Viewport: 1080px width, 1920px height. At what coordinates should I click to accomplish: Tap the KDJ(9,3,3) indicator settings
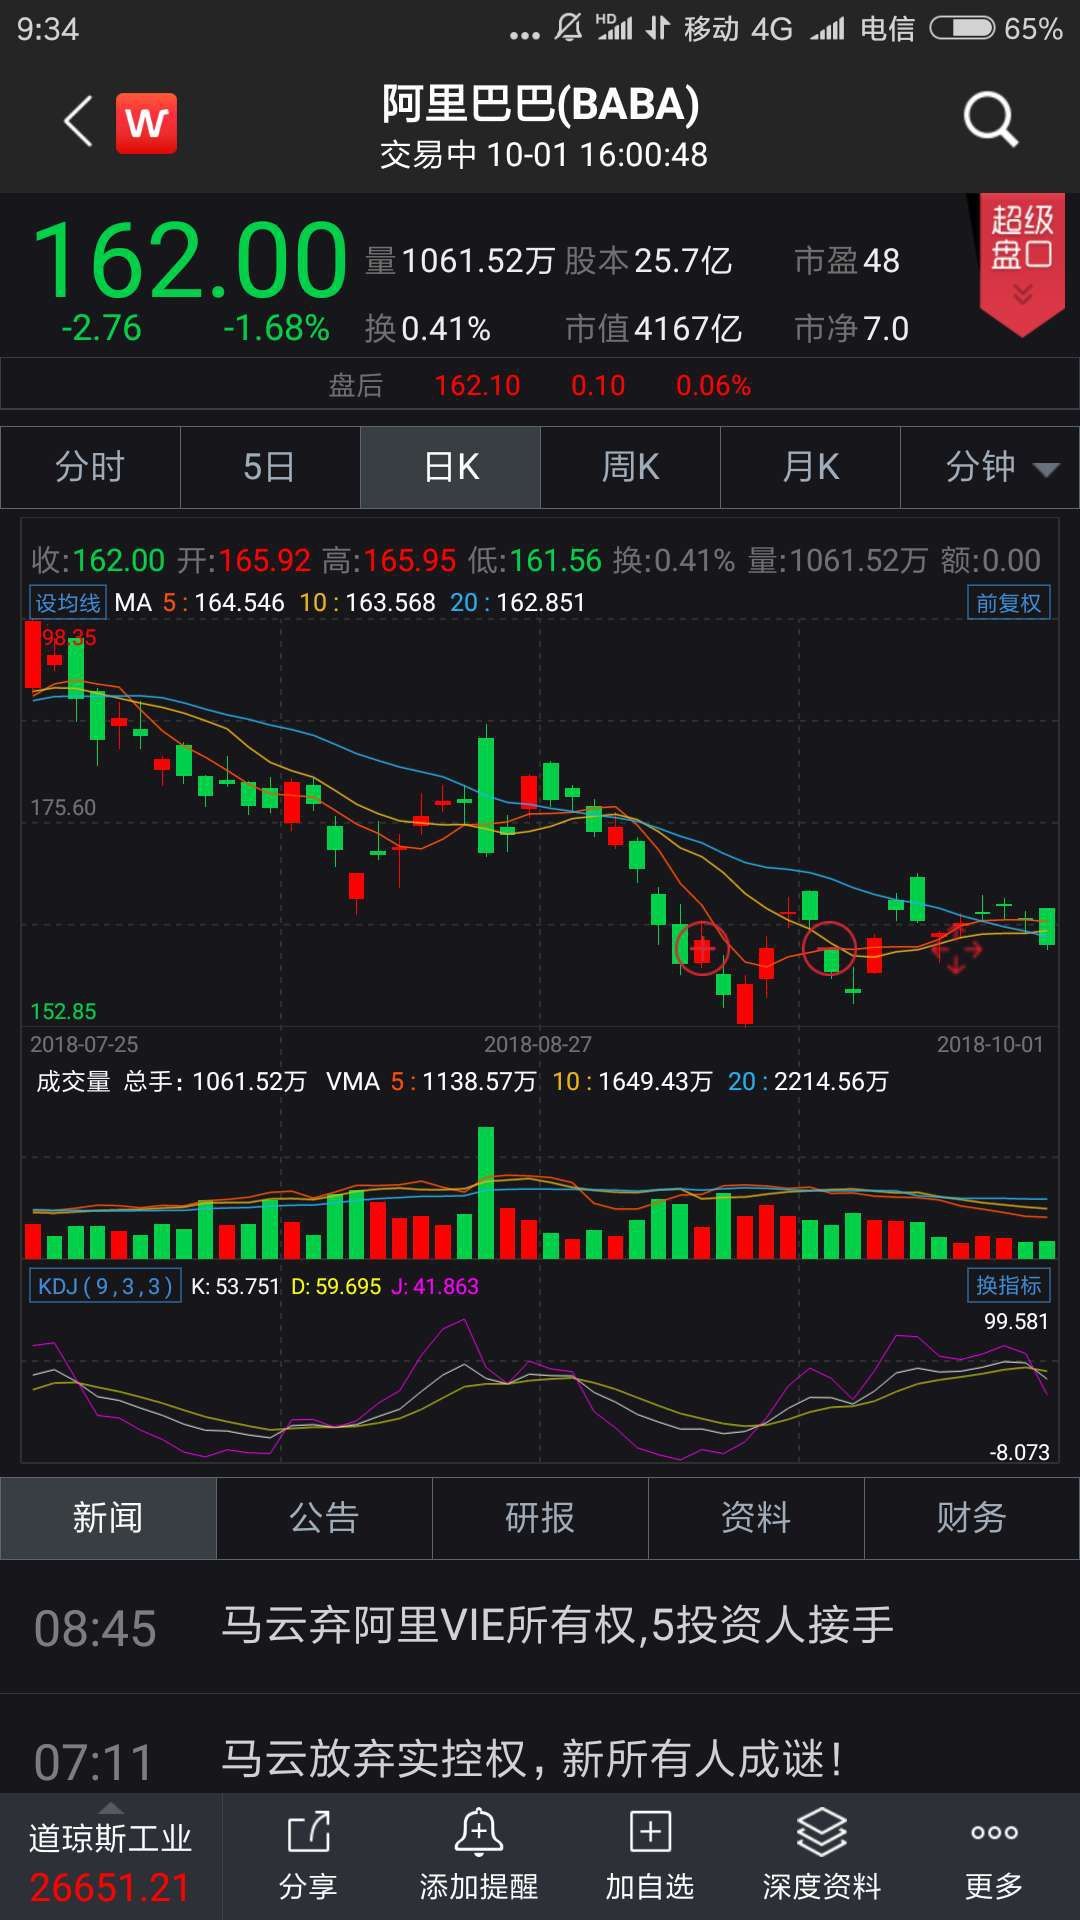coord(105,1286)
